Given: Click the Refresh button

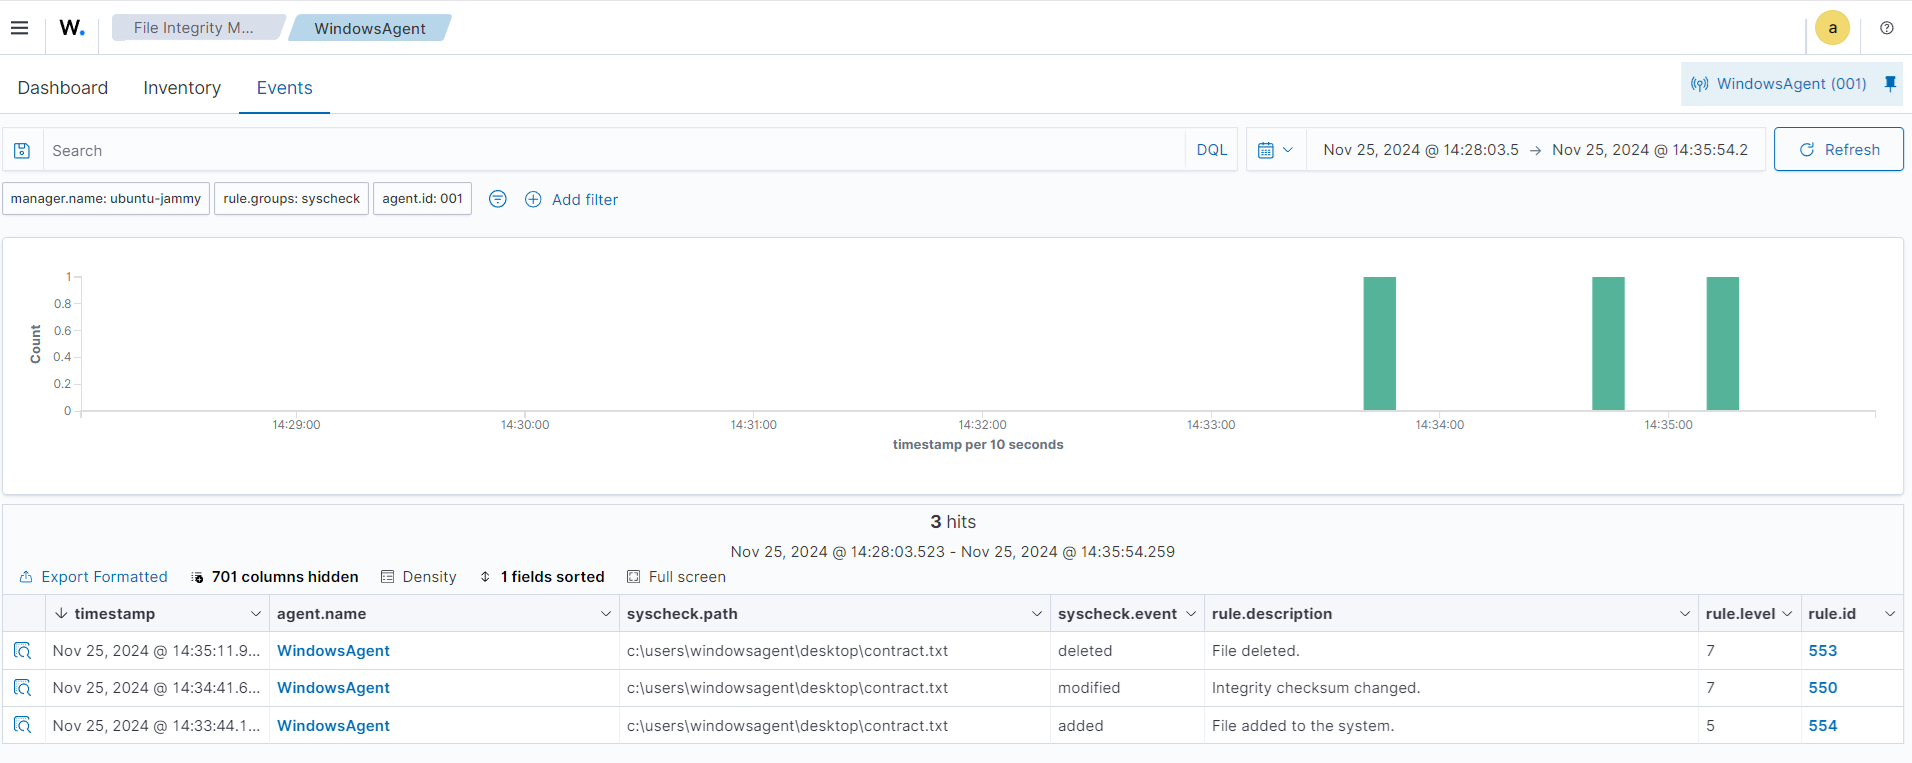Looking at the screenshot, I should tap(1838, 150).
